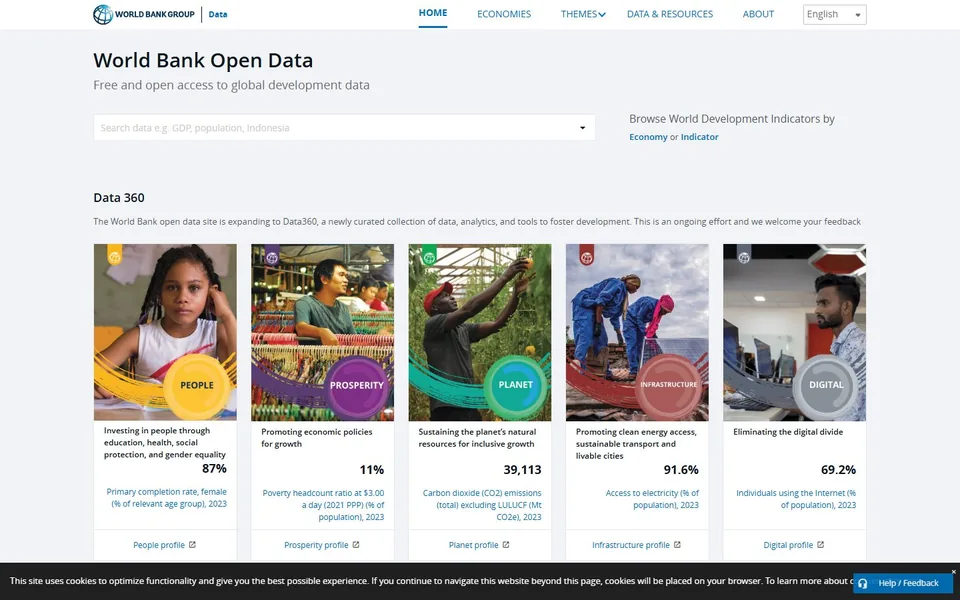The height and width of the screenshot is (600, 960).
Task: Open the People card photo
Action: pyautogui.click(x=165, y=332)
